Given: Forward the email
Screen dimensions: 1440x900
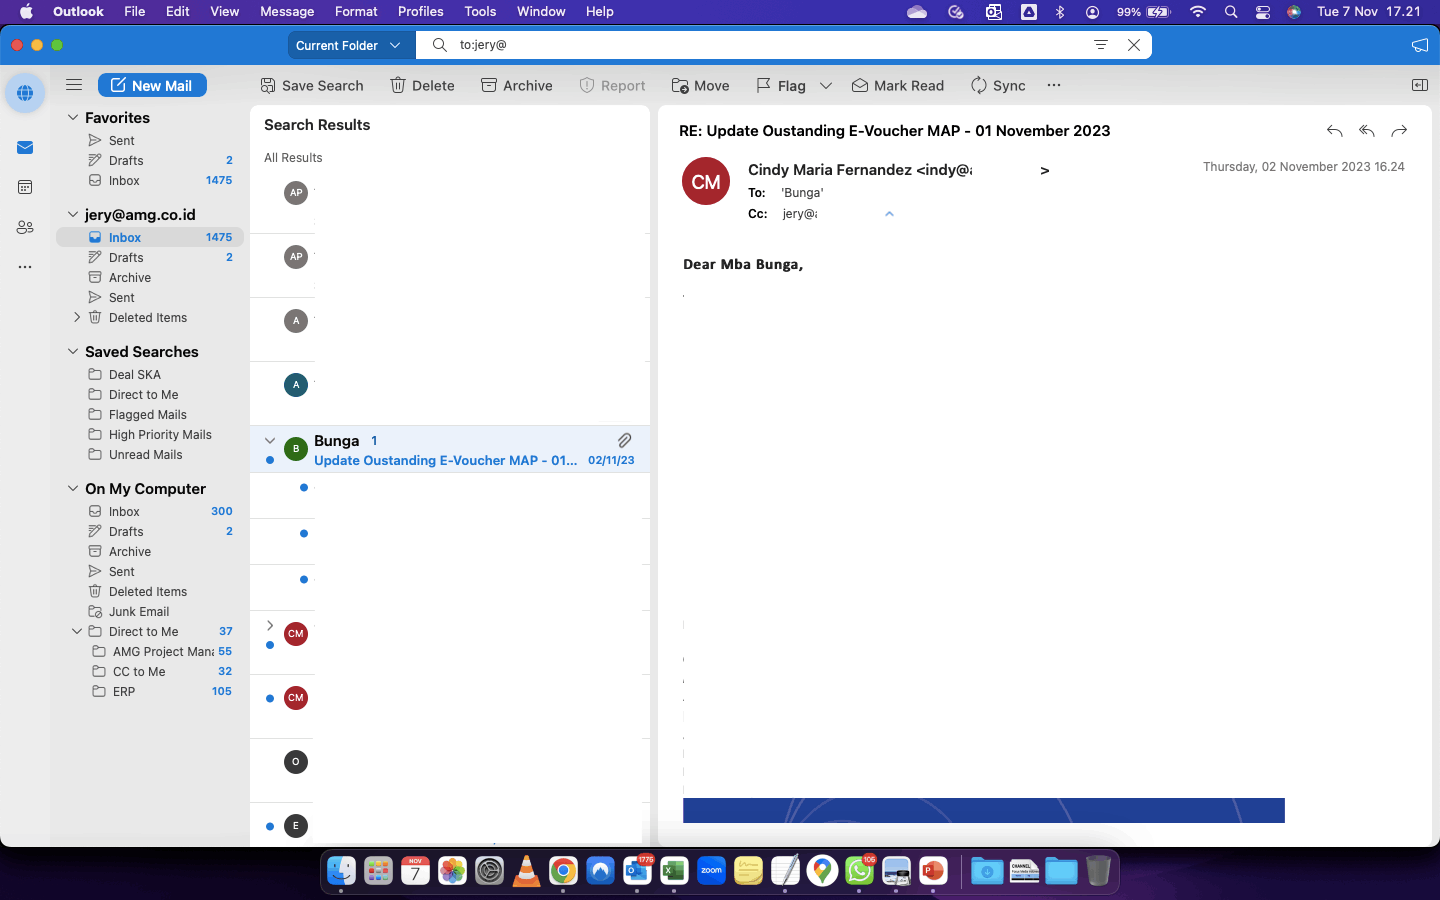Looking at the screenshot, I should coord(1399,131).
